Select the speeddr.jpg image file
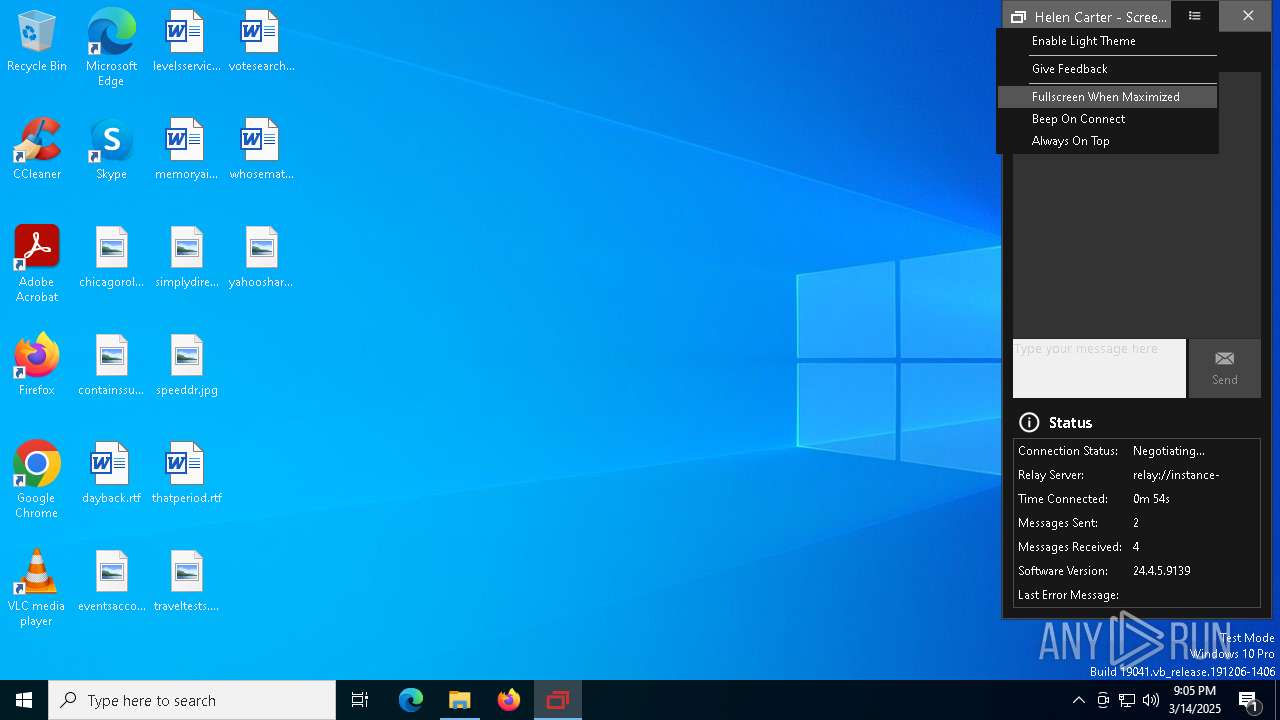 coord(186,365)
